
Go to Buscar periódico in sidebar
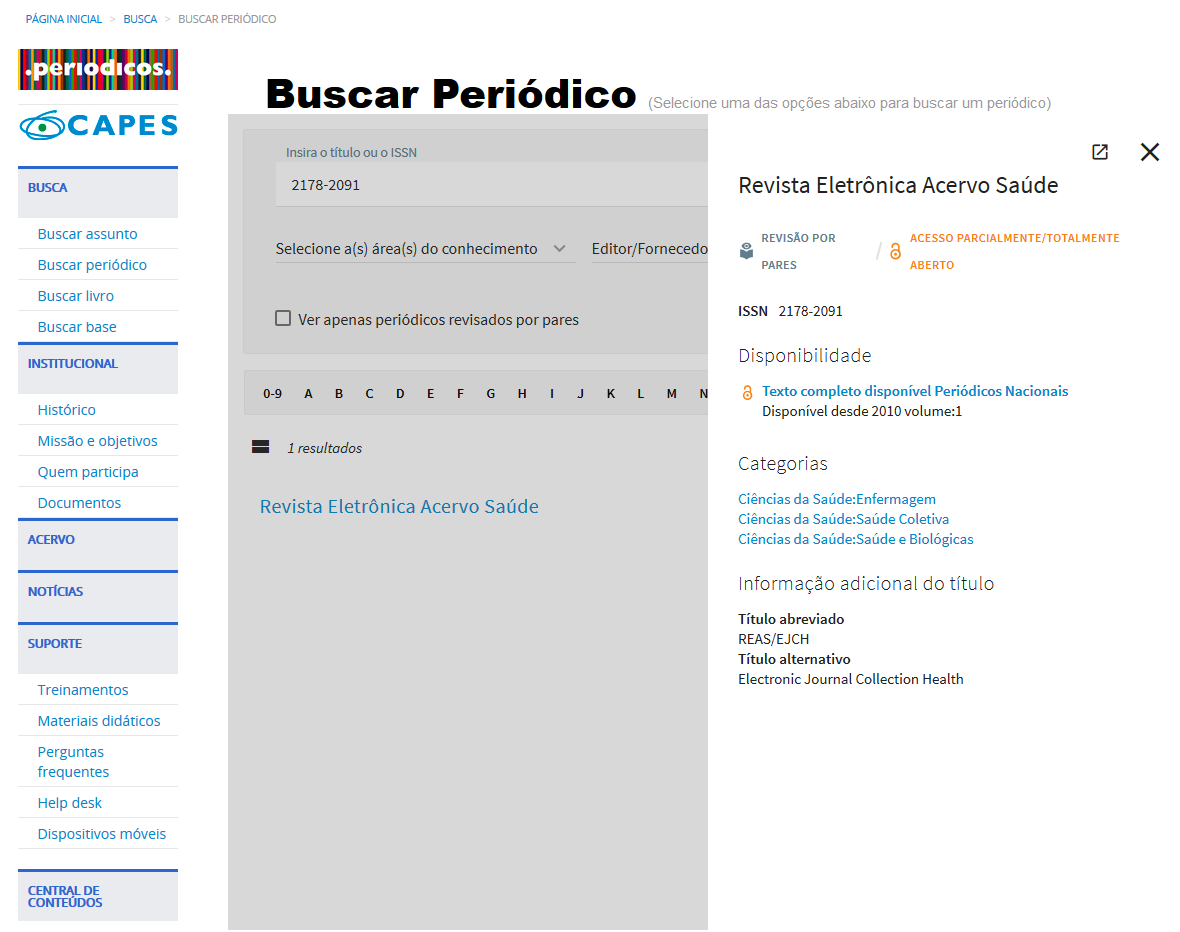click(x=92, y=265)
